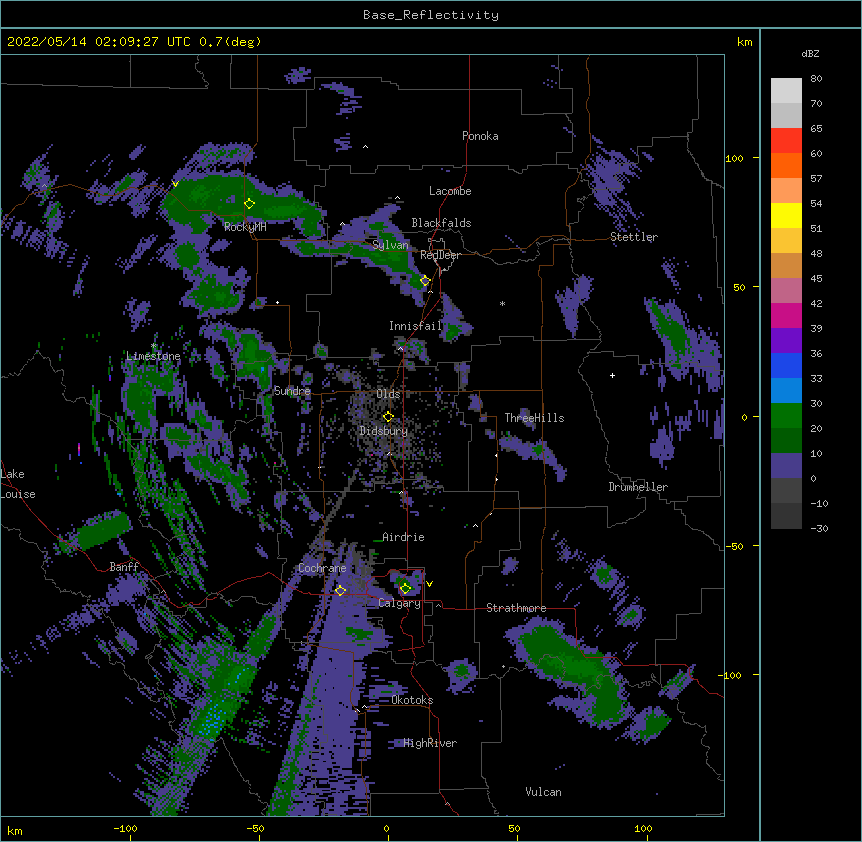Select the orange 57-60 dBZ legend band

786,165
